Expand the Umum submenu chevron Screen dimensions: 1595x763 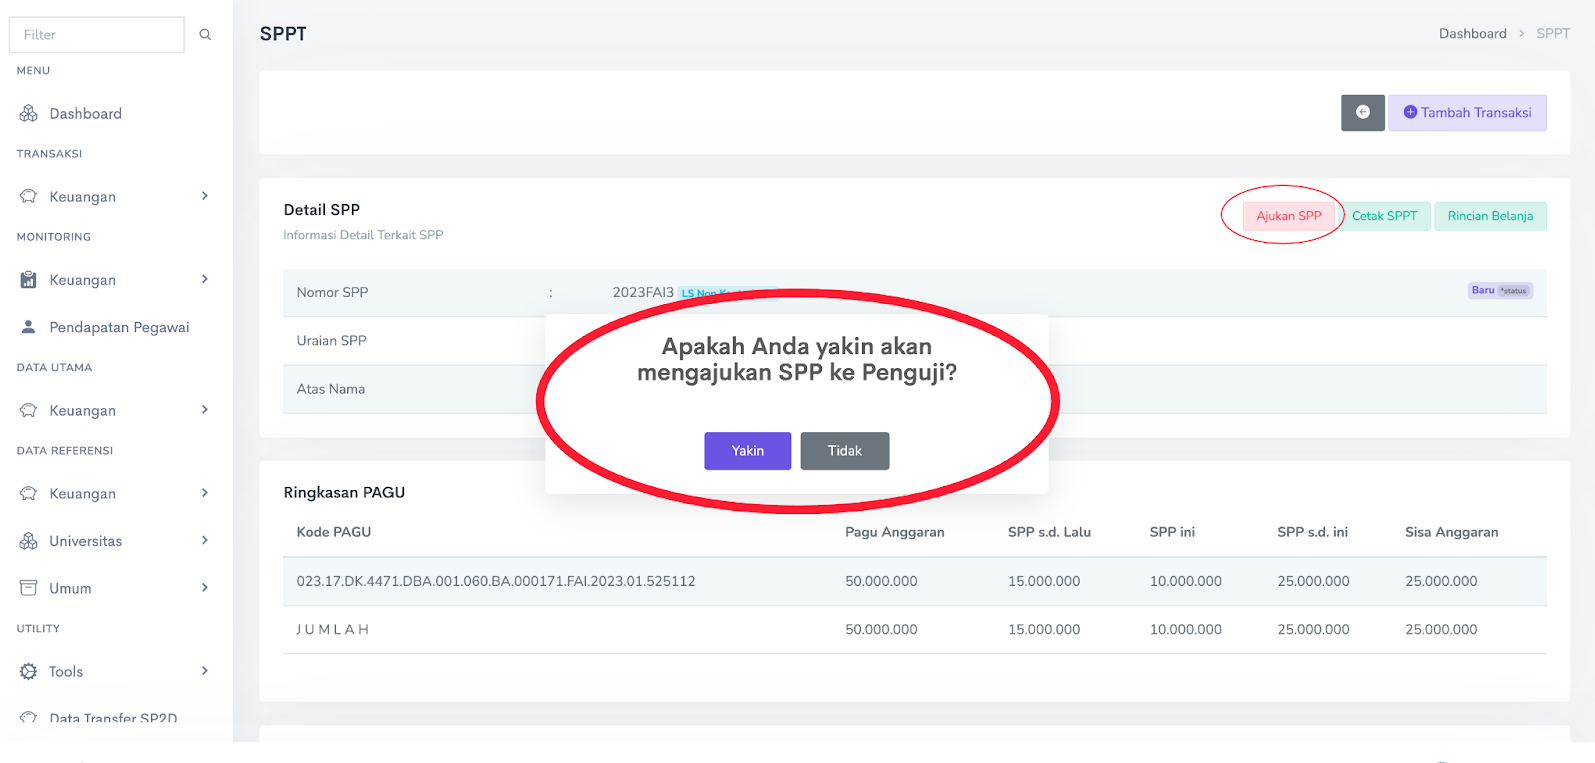pos(205,588)
